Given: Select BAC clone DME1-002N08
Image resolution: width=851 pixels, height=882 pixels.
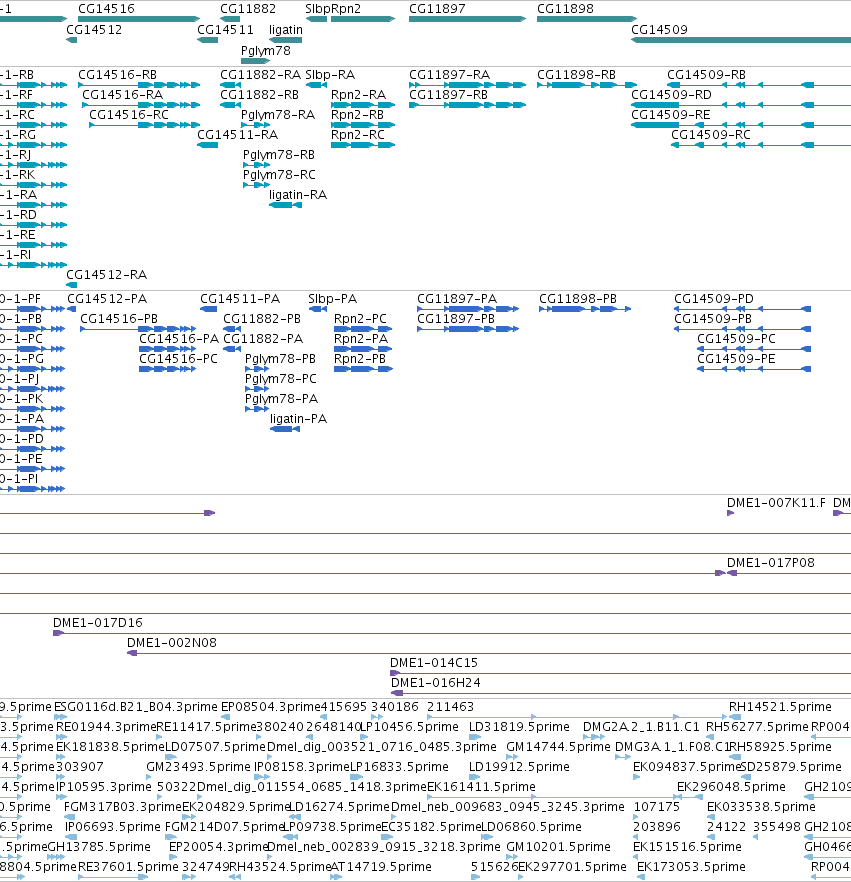Looking at the screenshot, I should [x=172, y=643].
